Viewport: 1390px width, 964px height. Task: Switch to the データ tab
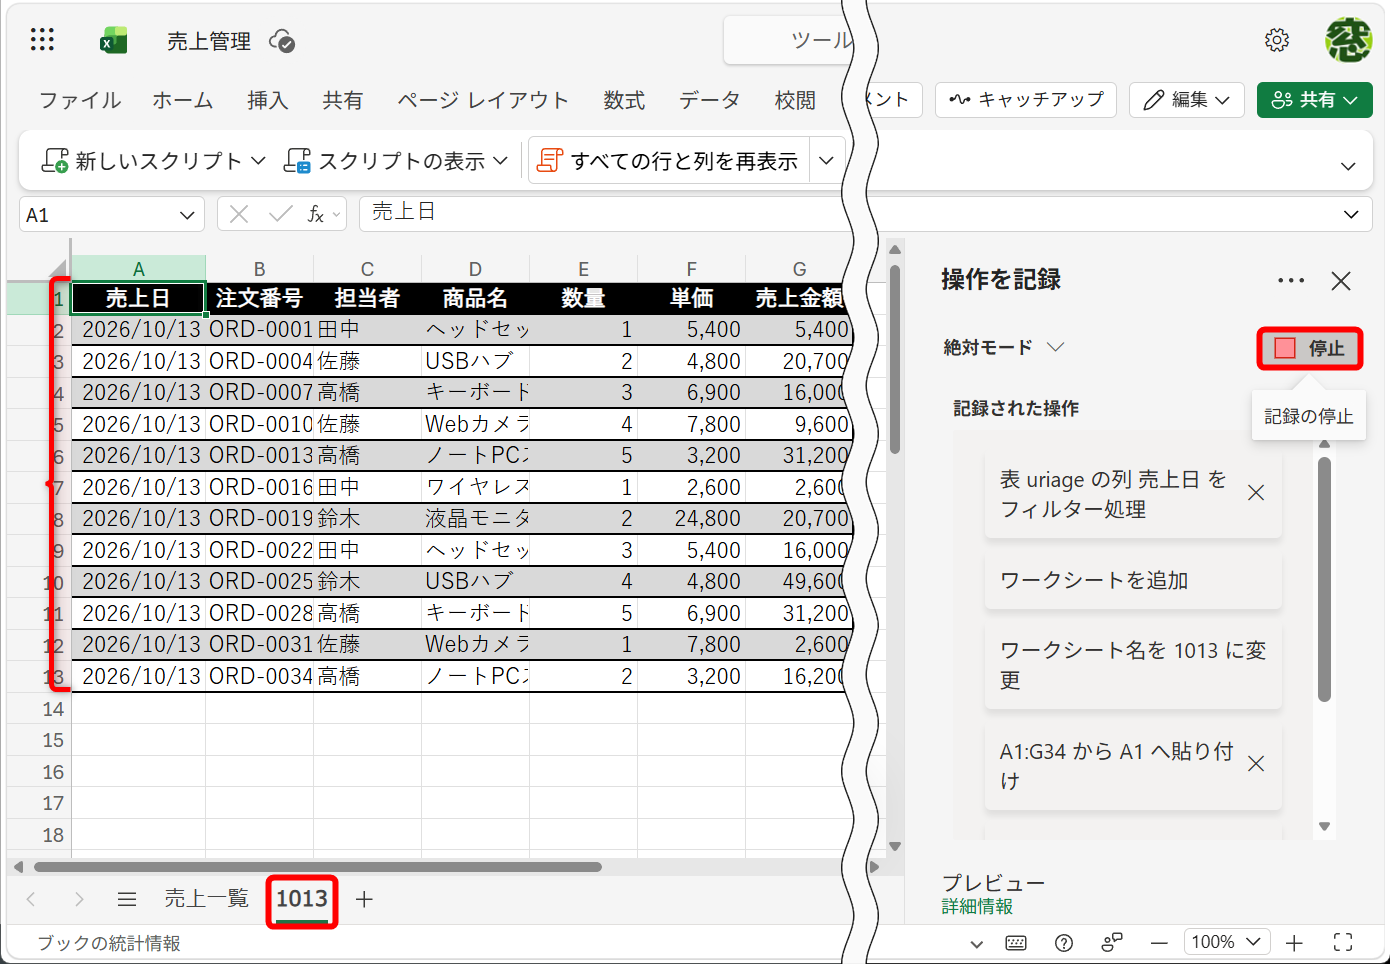click(x=710, y=100)
